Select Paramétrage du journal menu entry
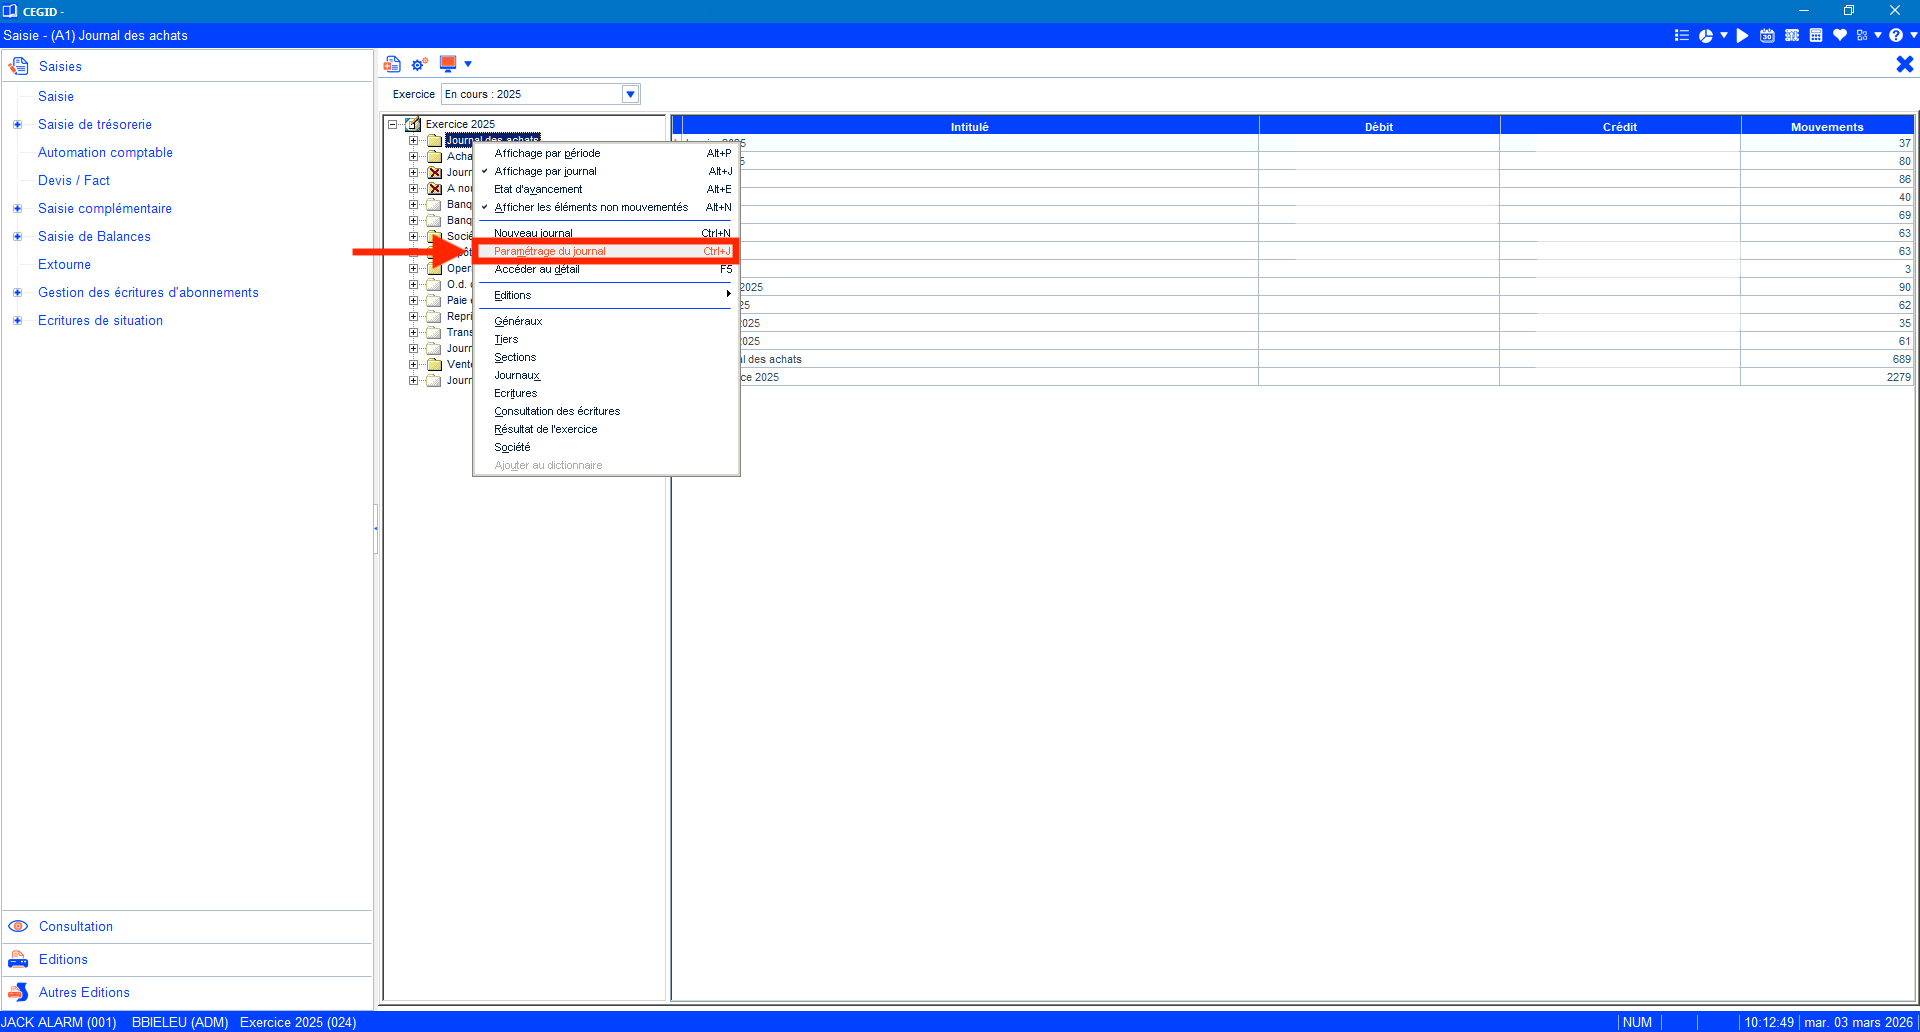The width and height of the screenshot is (1920, 1032). coord(606,251)
